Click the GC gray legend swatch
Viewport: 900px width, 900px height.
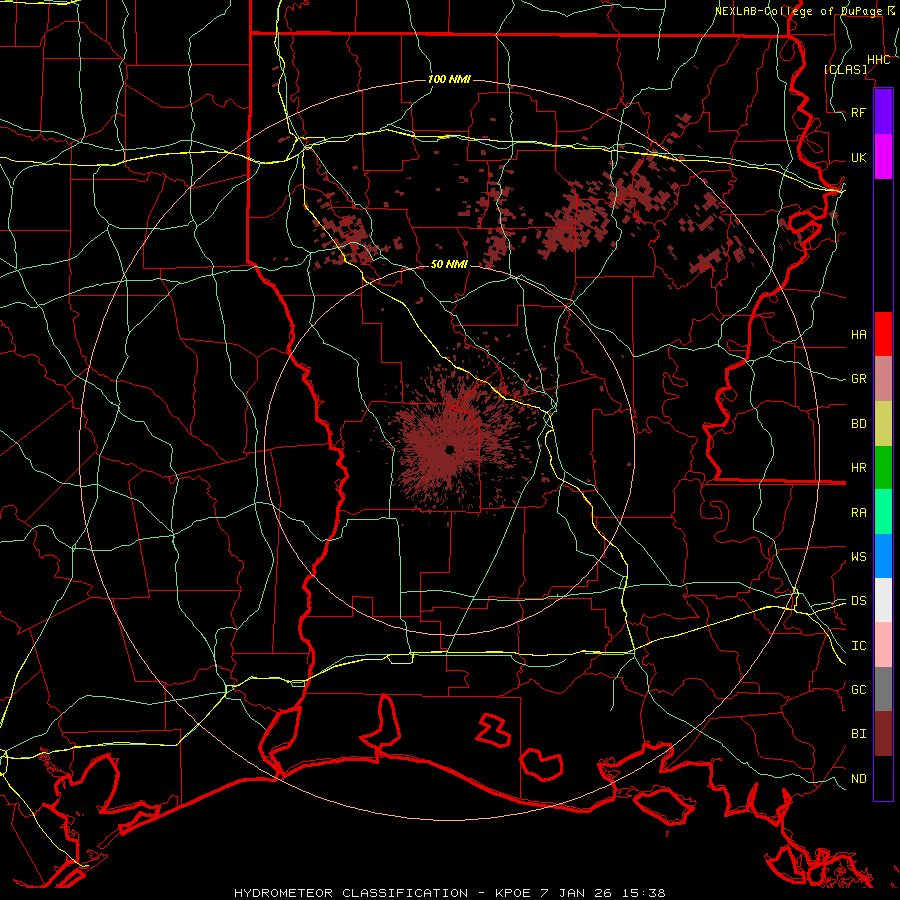pyautogui.click(x=883, y=689)
